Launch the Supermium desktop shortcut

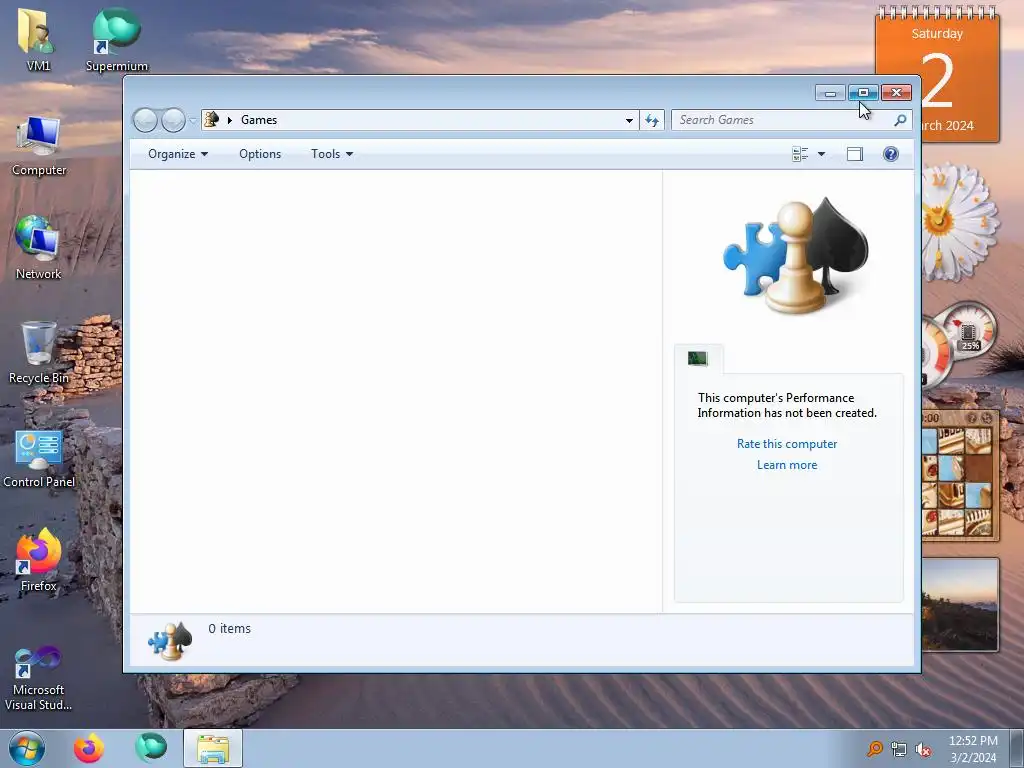point(116,39)
